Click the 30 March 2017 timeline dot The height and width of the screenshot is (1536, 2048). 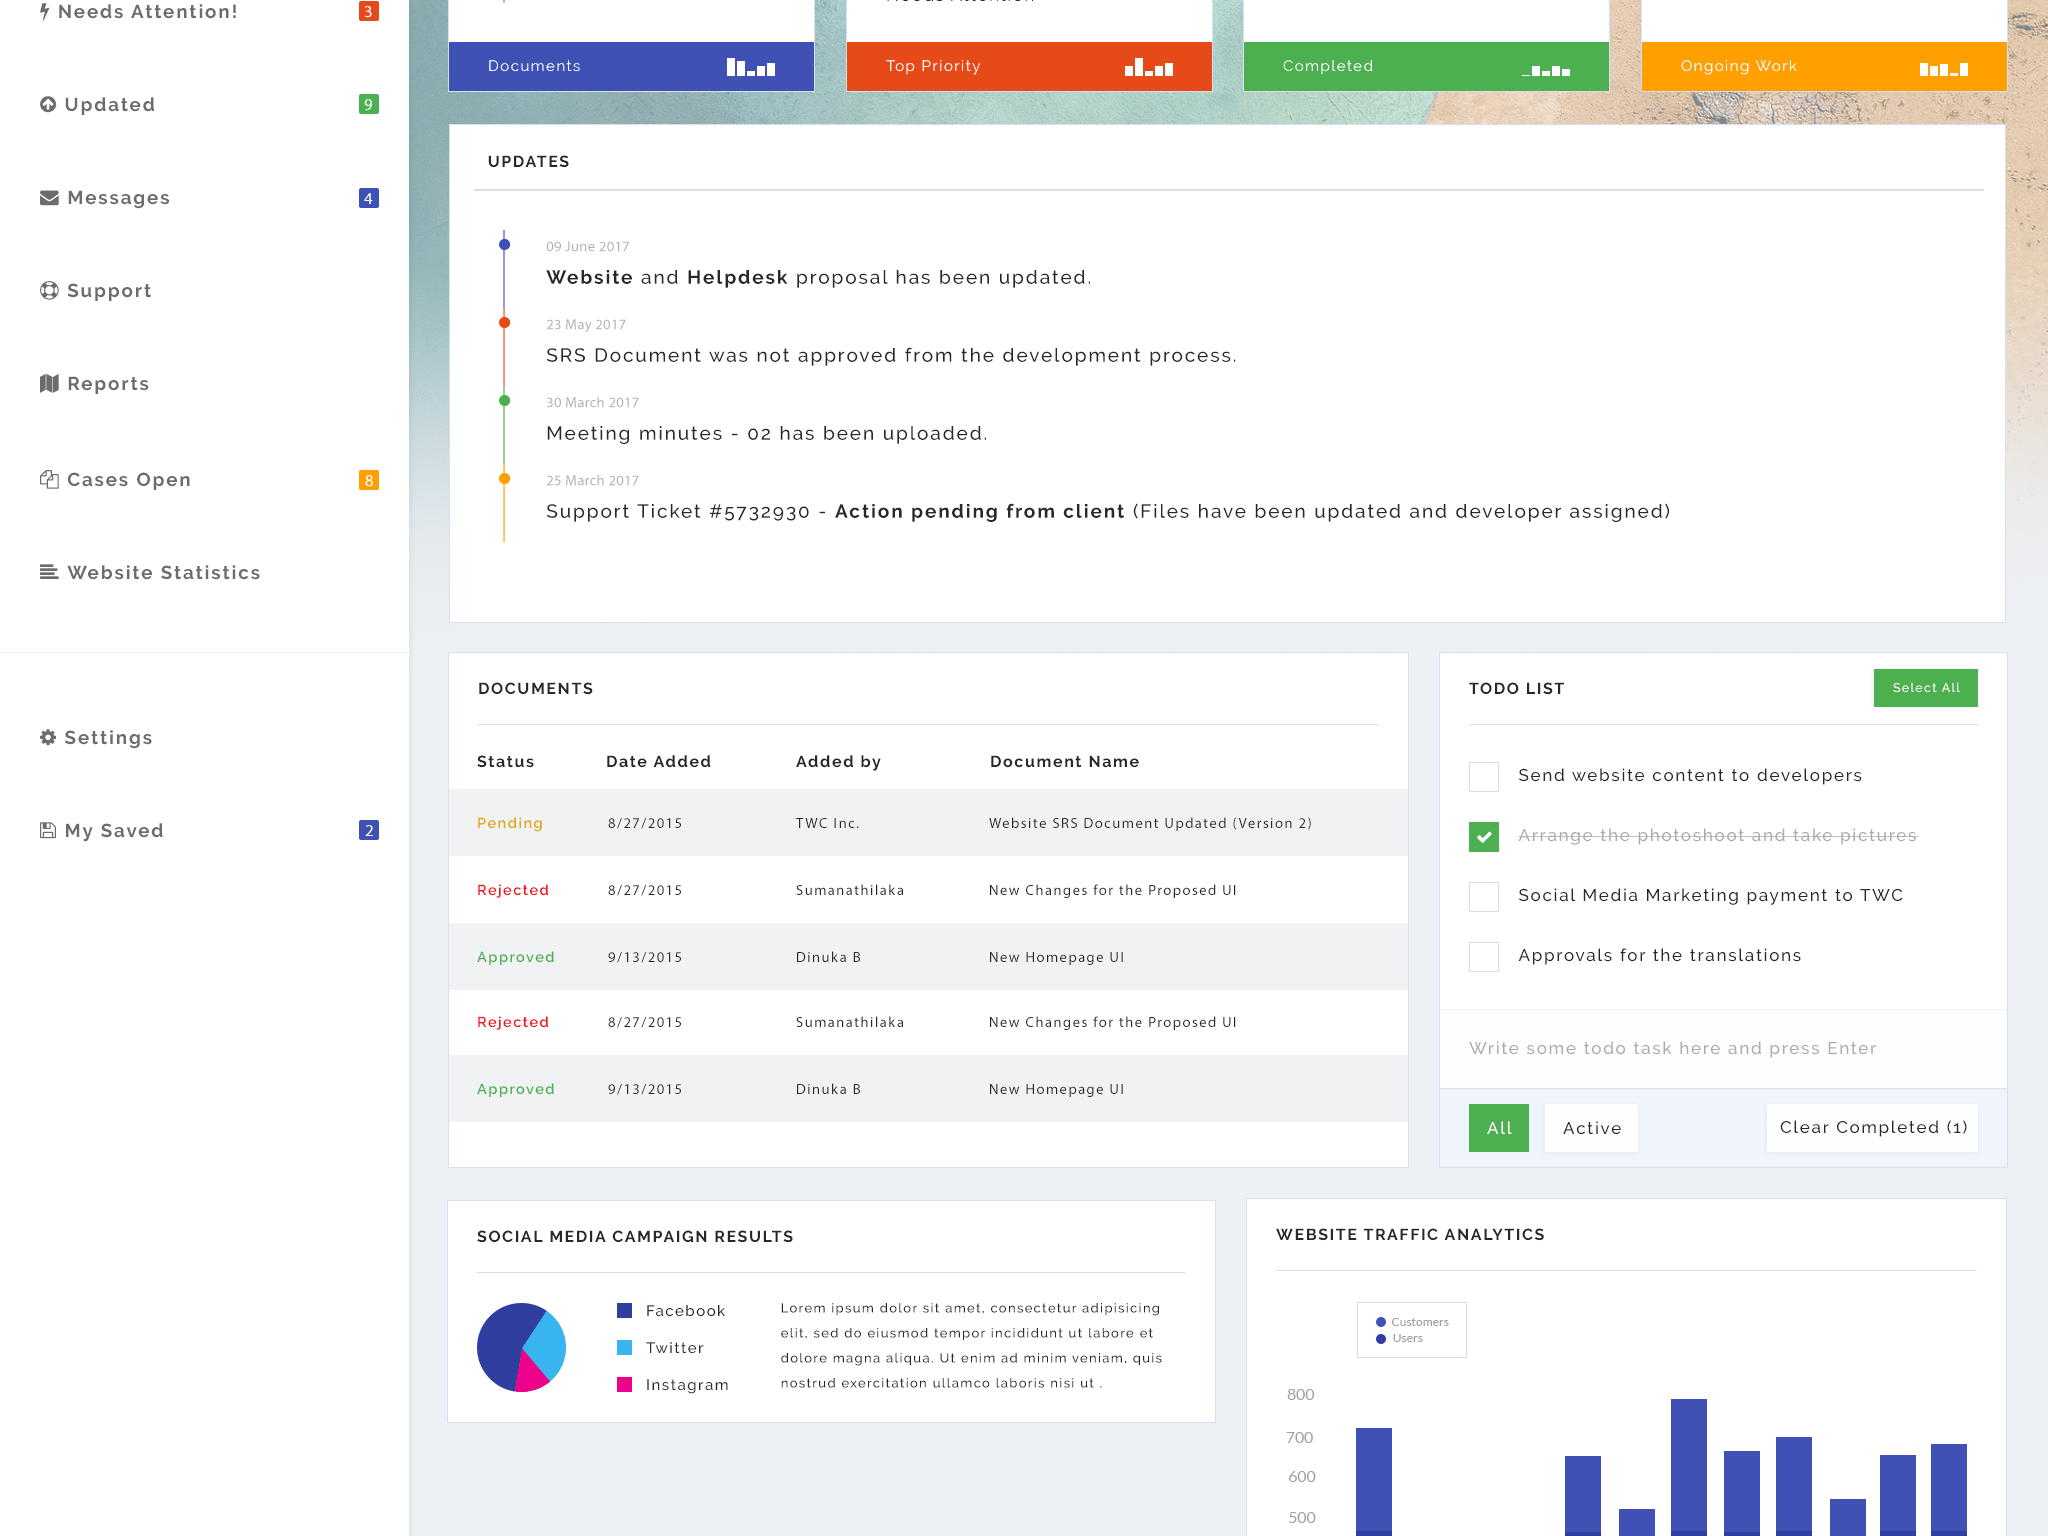coord(505,400)
